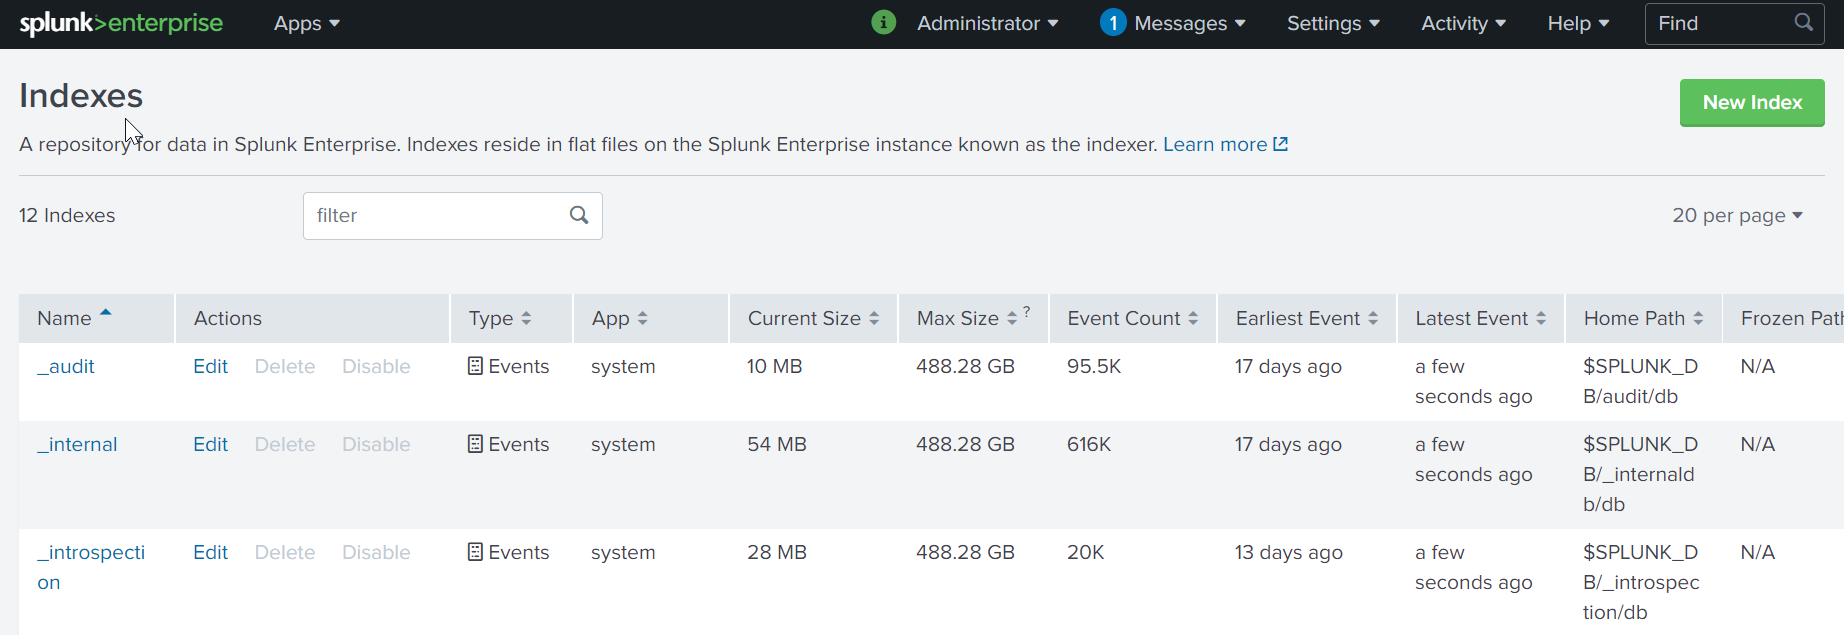This screenshot has width=1844, height=635.
Task: Disable the _introspection index
Action: pos(376,552)
